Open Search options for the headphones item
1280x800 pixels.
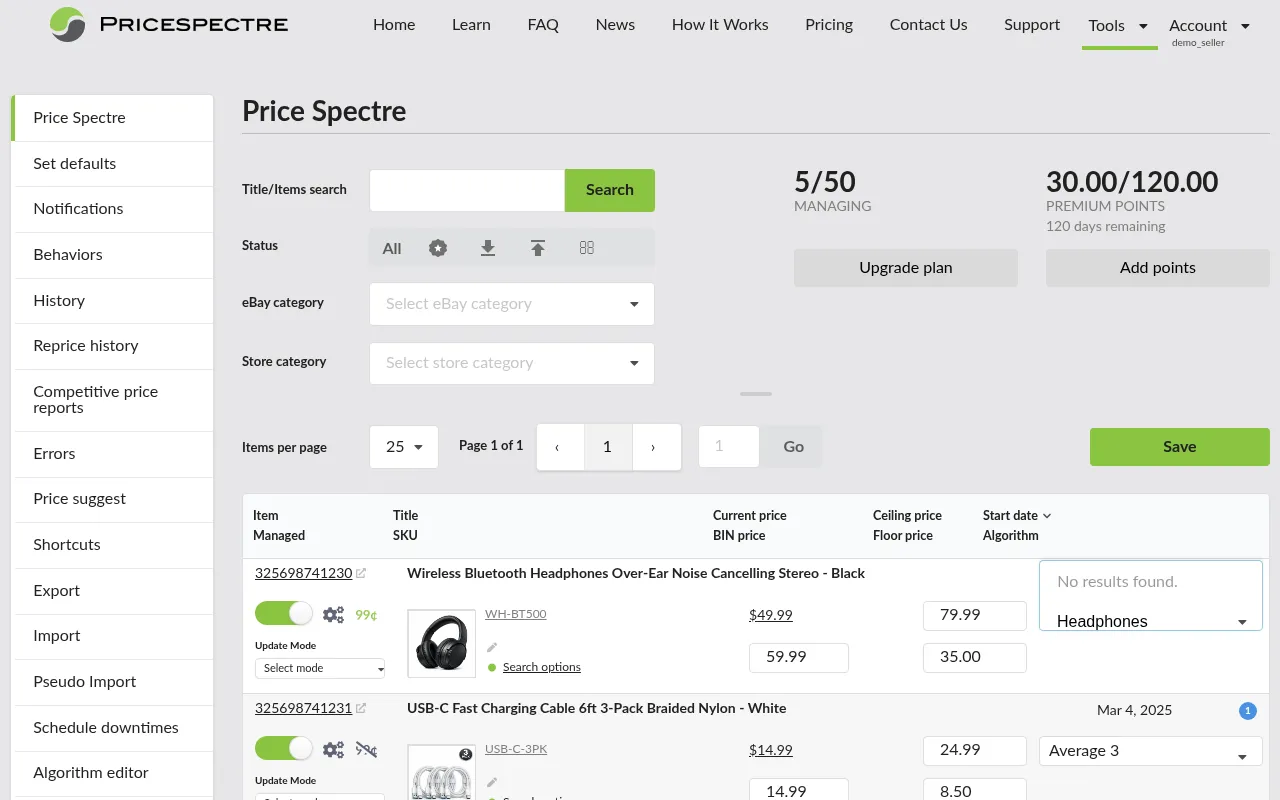(x=541, y=667)
